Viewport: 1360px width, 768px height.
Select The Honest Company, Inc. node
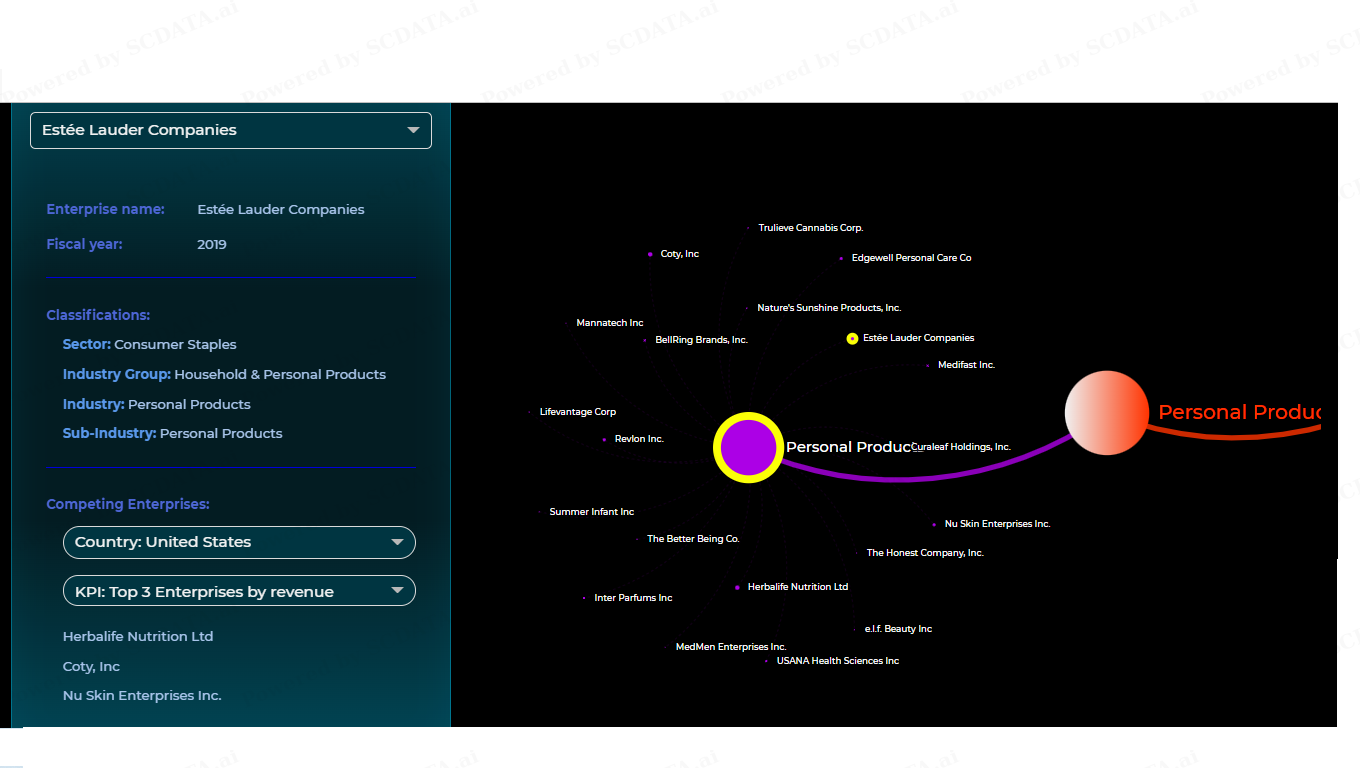coord(925,553)
